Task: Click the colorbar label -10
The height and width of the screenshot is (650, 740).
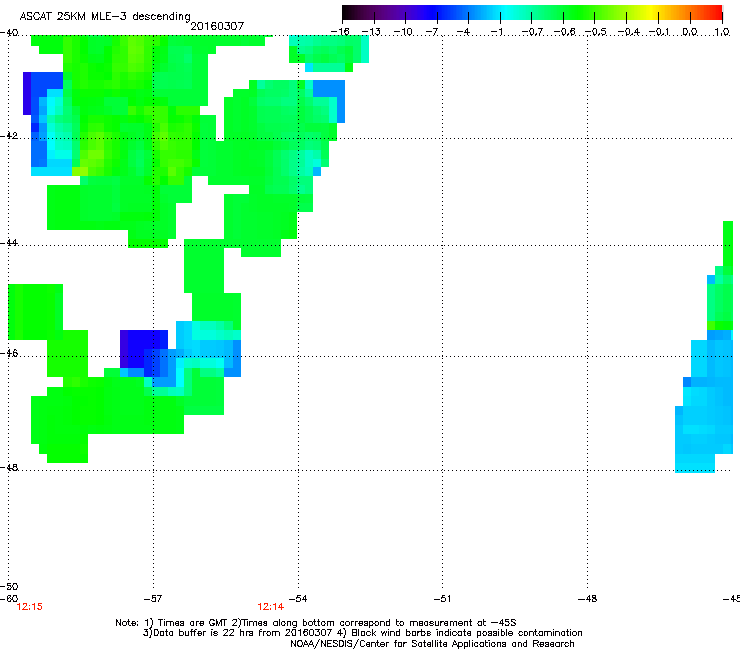Action: (x=403, y=32)
